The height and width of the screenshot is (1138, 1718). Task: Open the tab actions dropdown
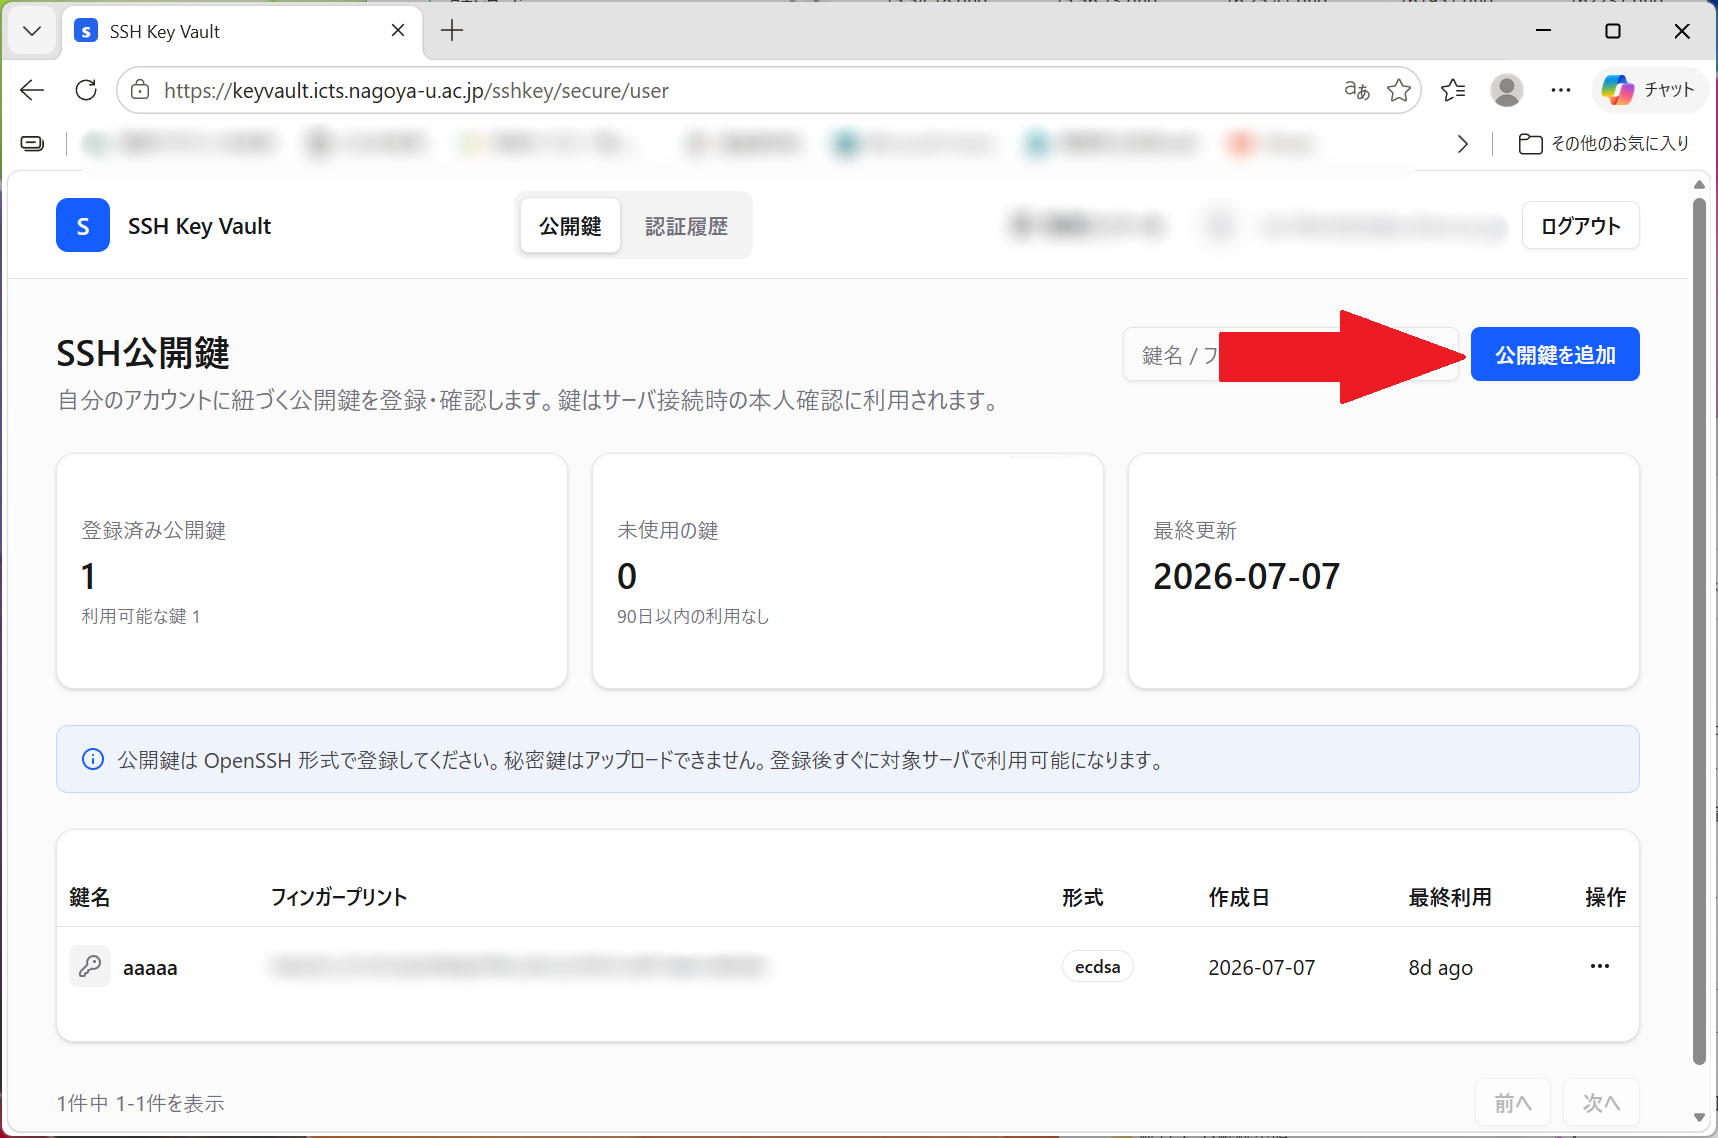pos(32,31)
